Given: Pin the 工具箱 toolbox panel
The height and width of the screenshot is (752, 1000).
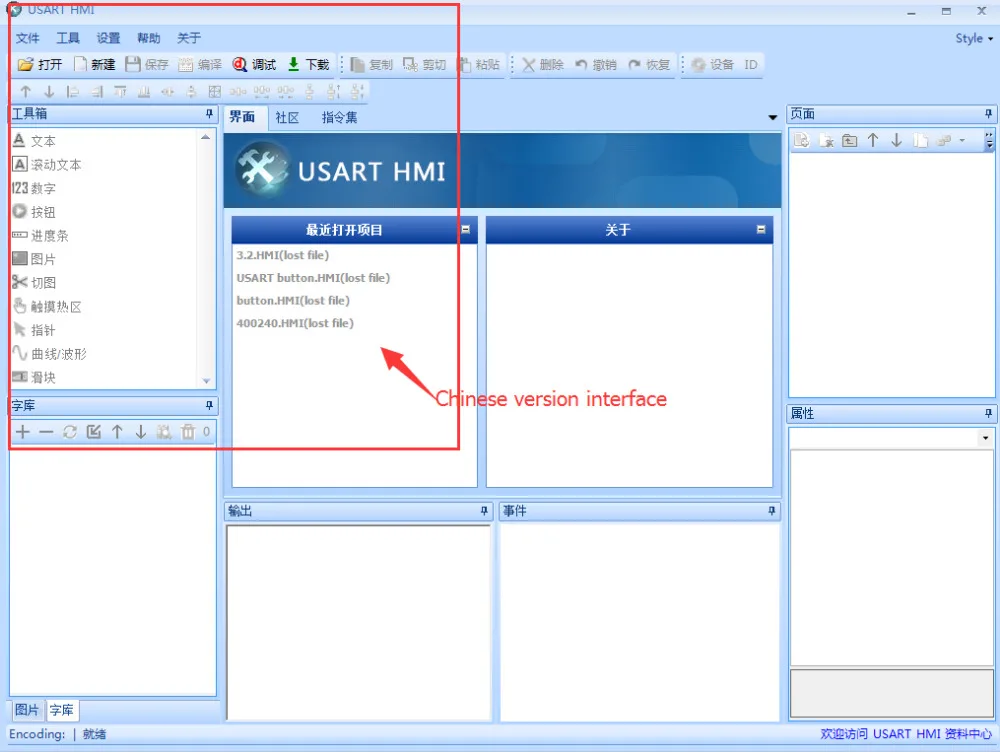Looking at the screenshot, I should (x=209, y=114).
